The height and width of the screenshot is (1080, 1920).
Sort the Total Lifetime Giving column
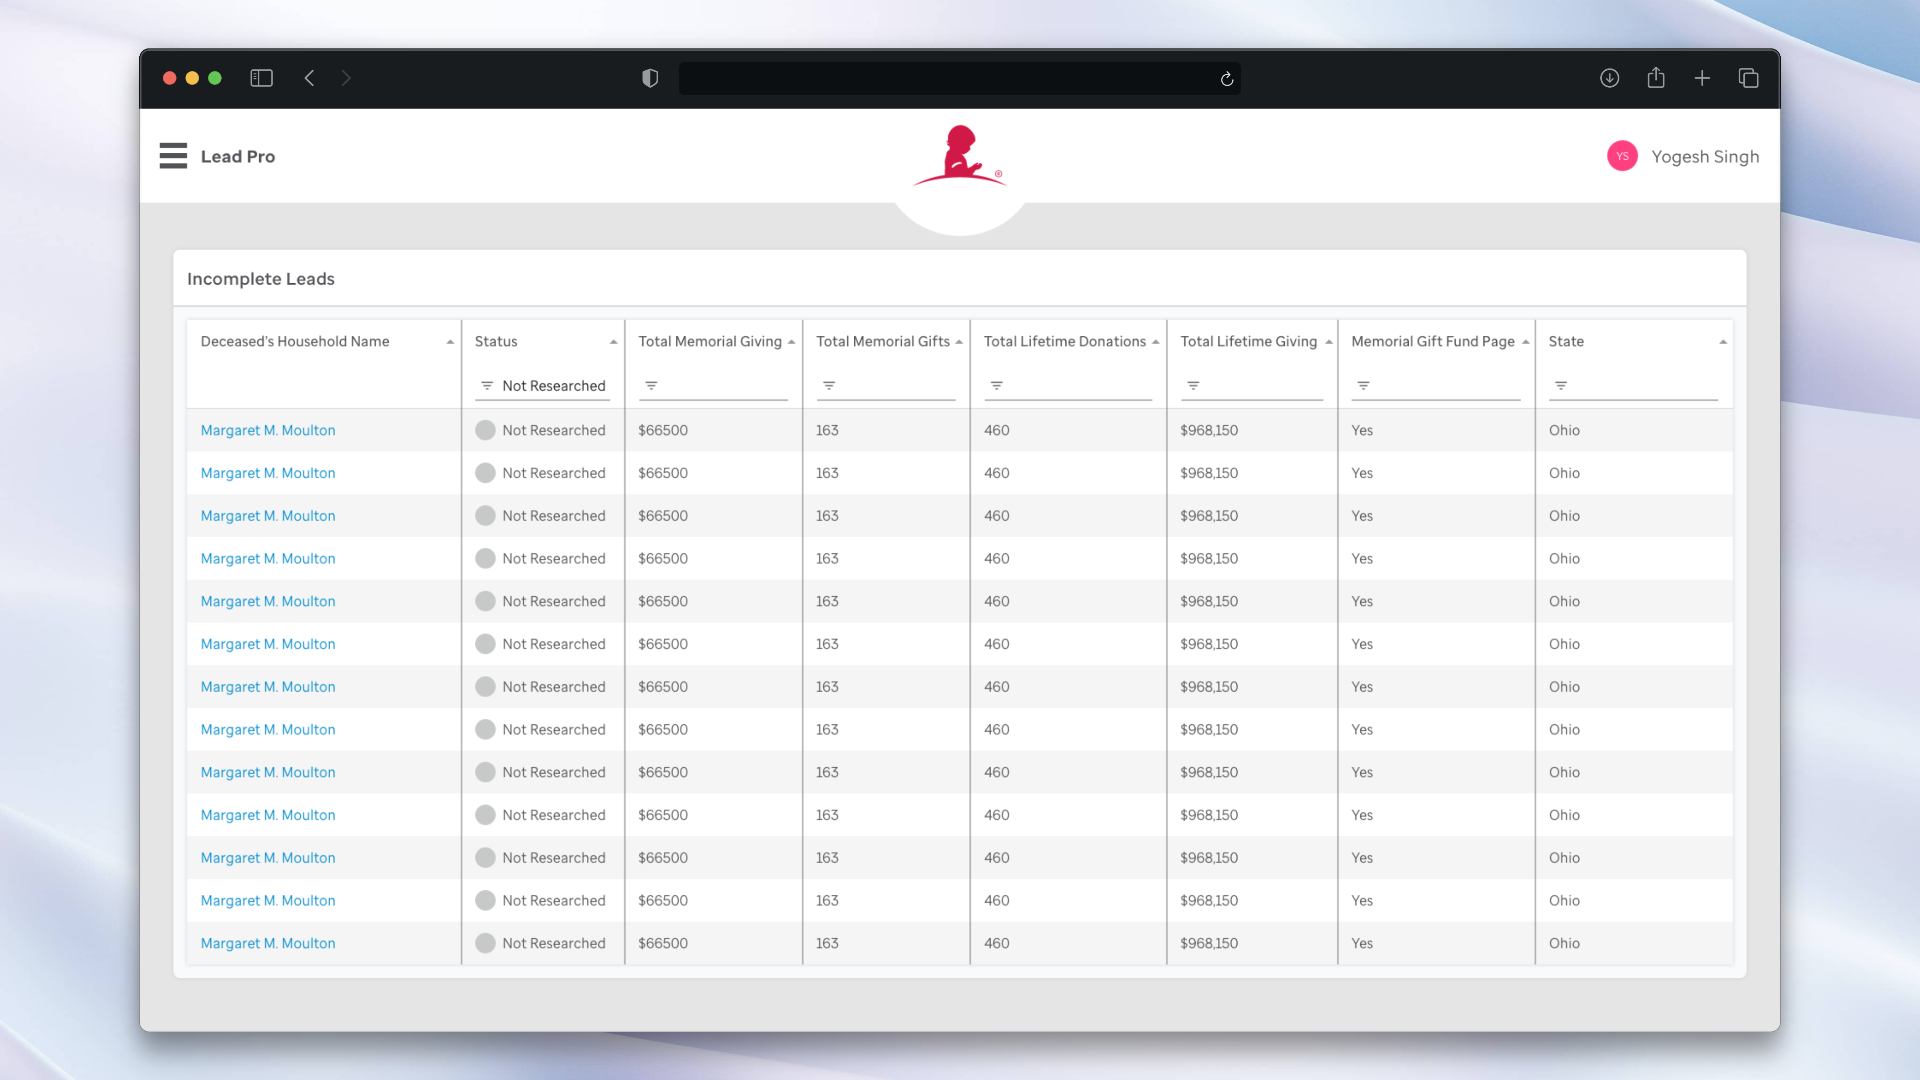coord(1328,342)
